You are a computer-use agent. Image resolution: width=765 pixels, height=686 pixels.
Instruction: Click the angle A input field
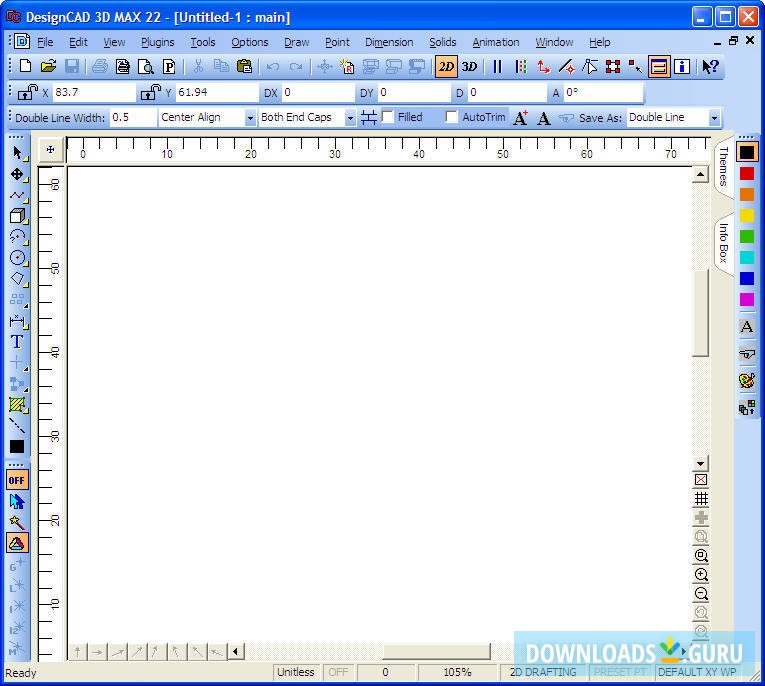coord(604,92)
